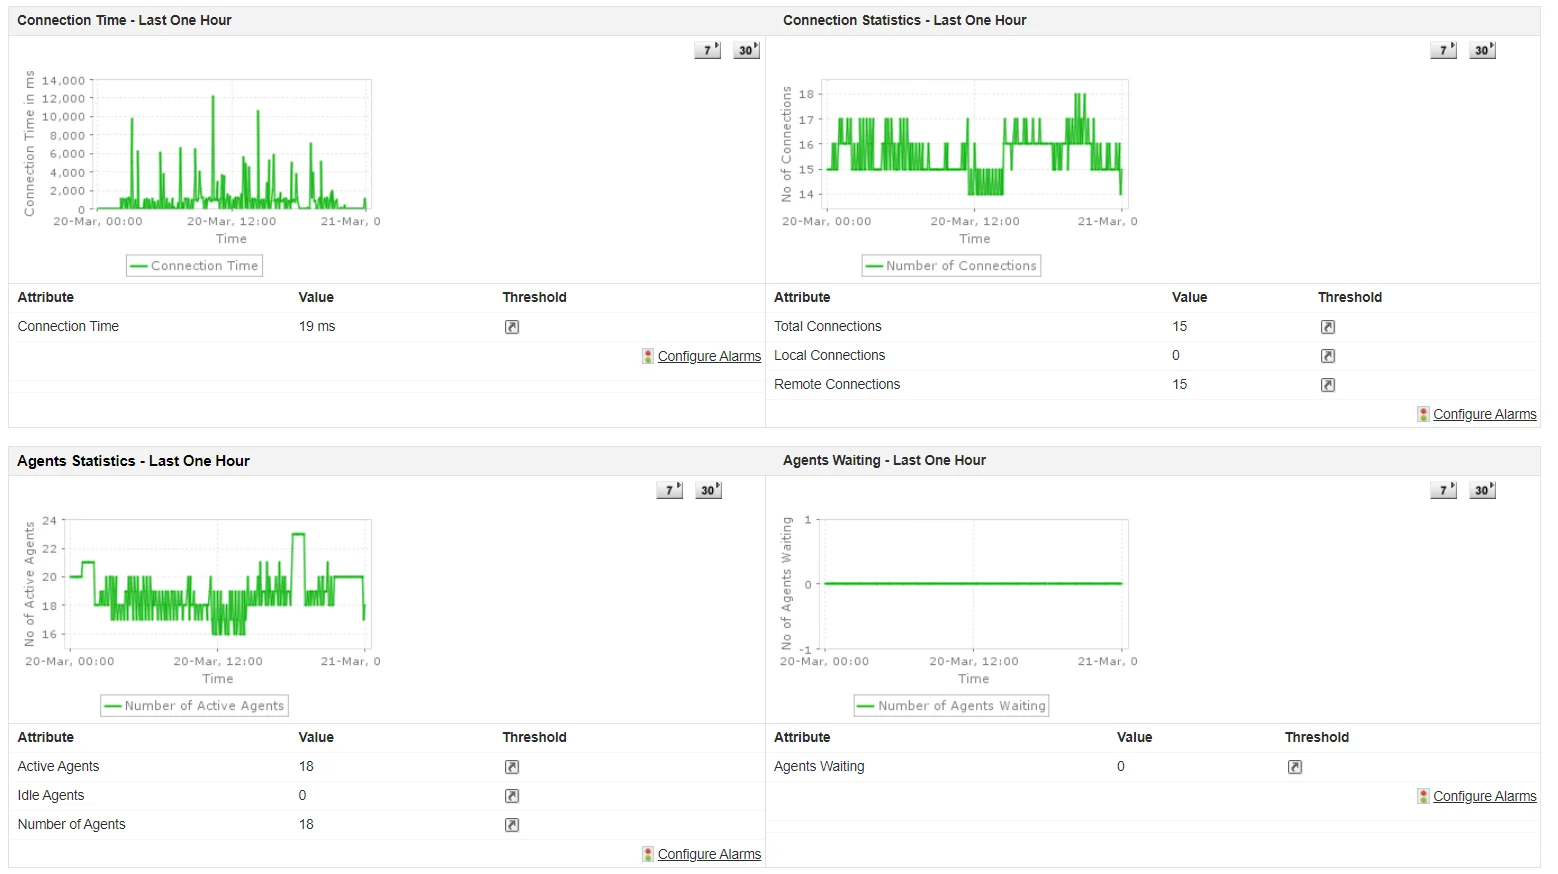Screen dimensions: 1558x874
Task: Show 30-day data for Agents Waiting
Action: click(x=1483, y=489)
